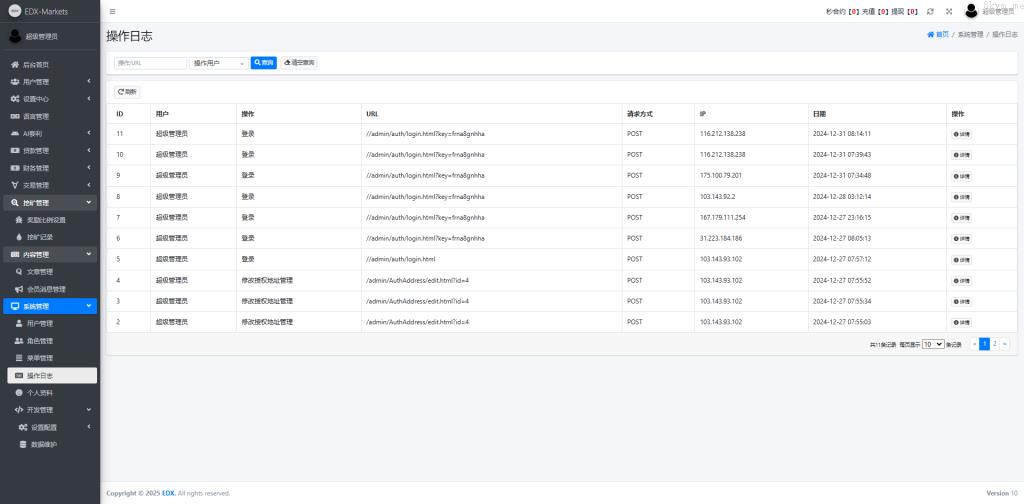The width and height of the screenshot is (1024, 504).
Task: Collapse the 系统管理 sidebar section
Action: click(50, 306)
